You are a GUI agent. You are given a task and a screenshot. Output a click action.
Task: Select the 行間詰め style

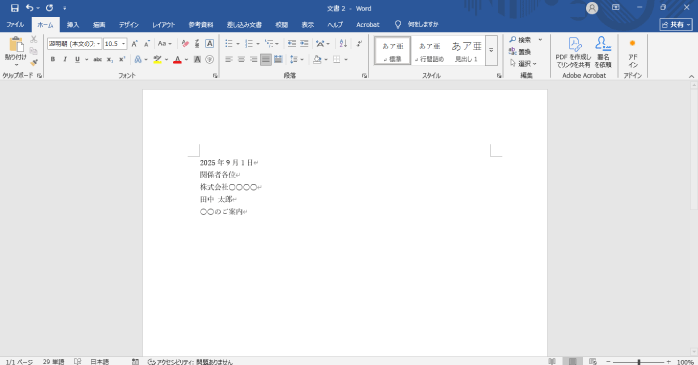(x=430, y=51)
